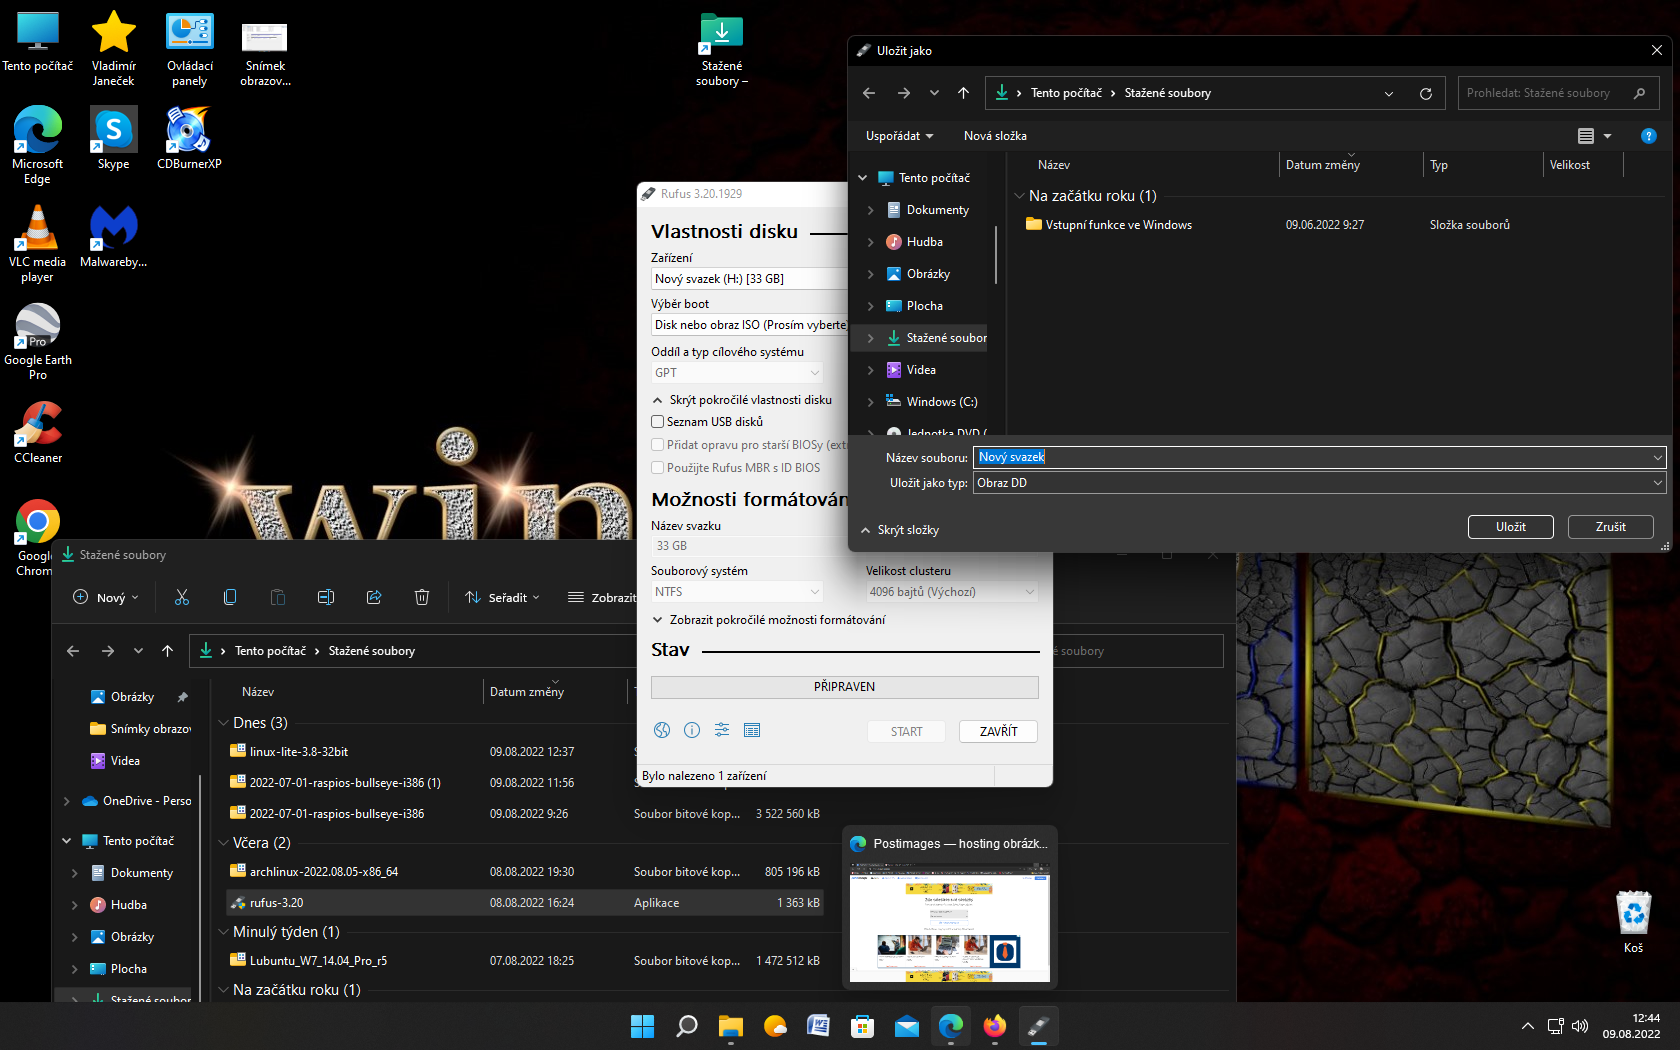Click the ZAVŘÍT button in Rufus
The width and height of the screenshot is (1680, 1050).
(998, 731)
